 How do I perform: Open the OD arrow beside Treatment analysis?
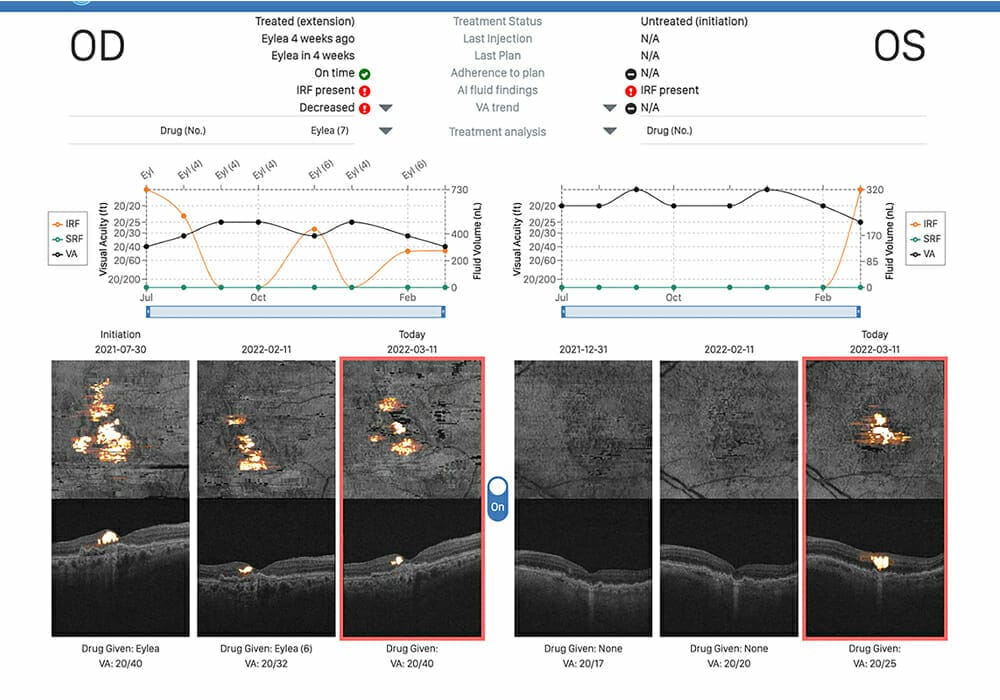coord(386,131)
